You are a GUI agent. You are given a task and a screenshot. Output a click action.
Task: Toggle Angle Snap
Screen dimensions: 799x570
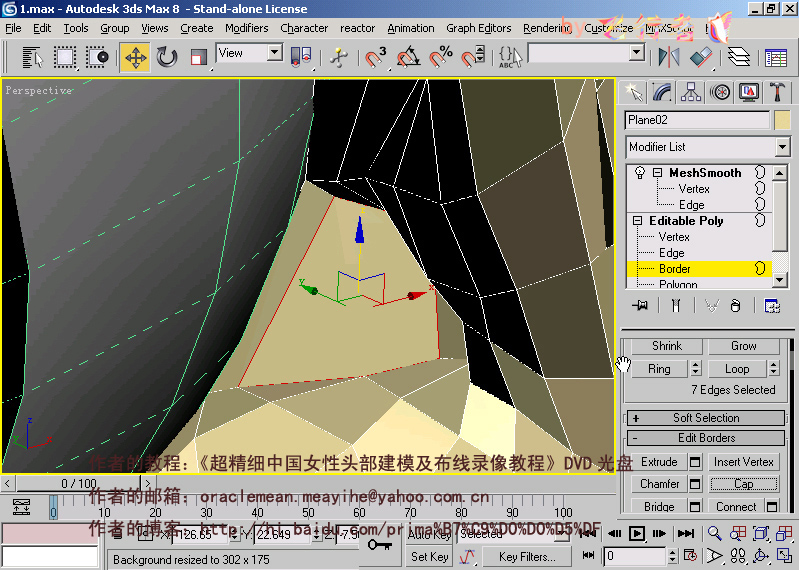click(x=408, y=57)
